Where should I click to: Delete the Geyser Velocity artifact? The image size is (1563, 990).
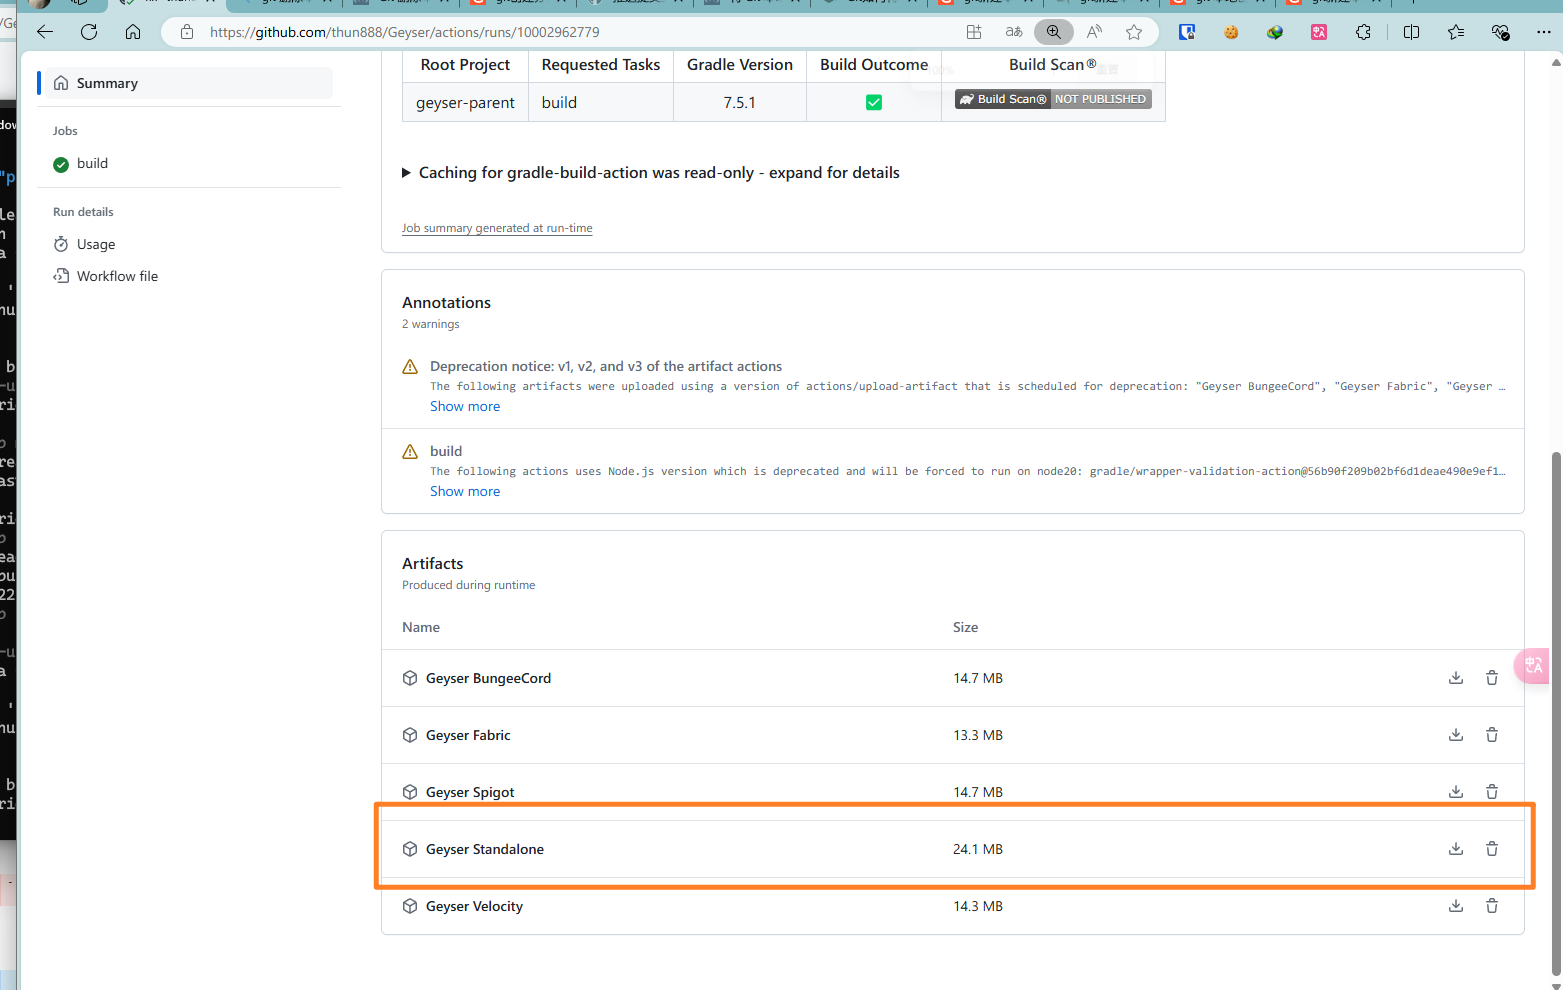point(1492,906)
